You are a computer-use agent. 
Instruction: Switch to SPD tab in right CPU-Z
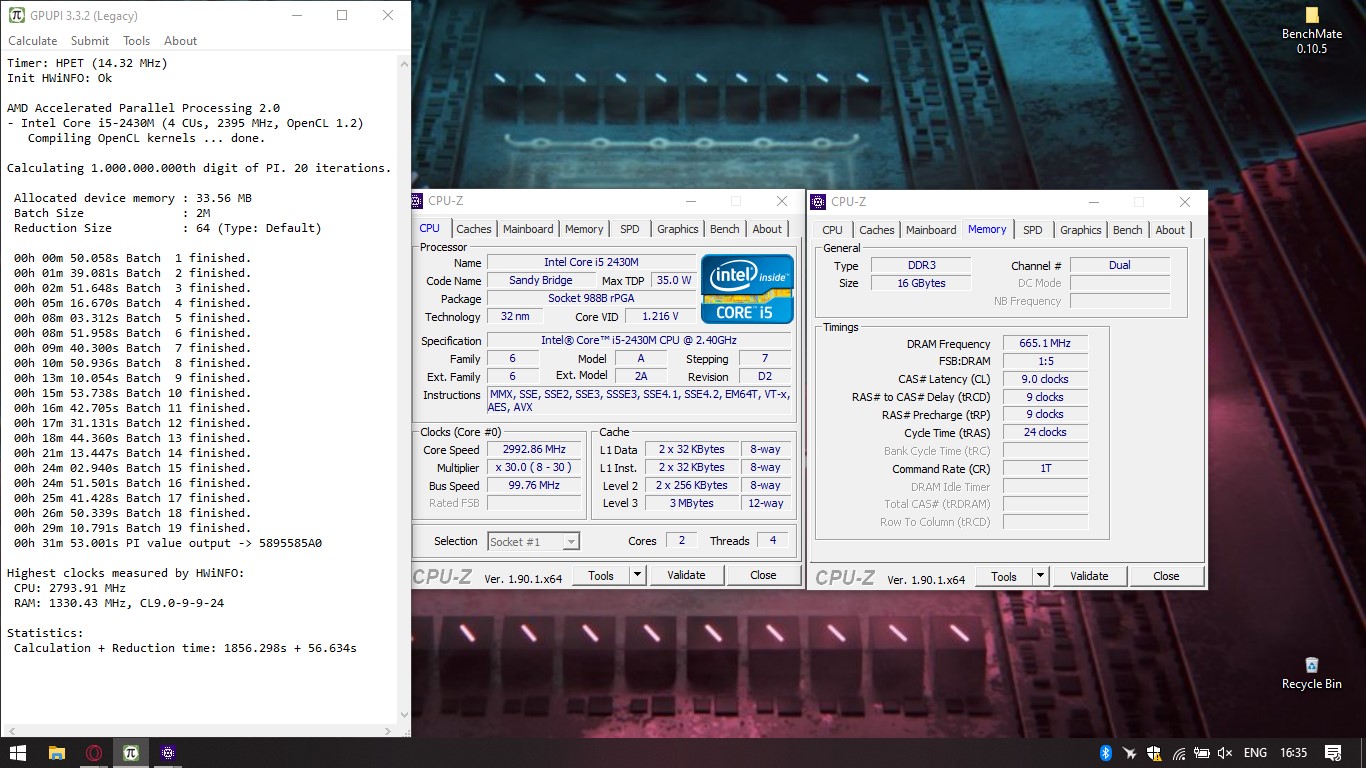(x=1033, y=230)
